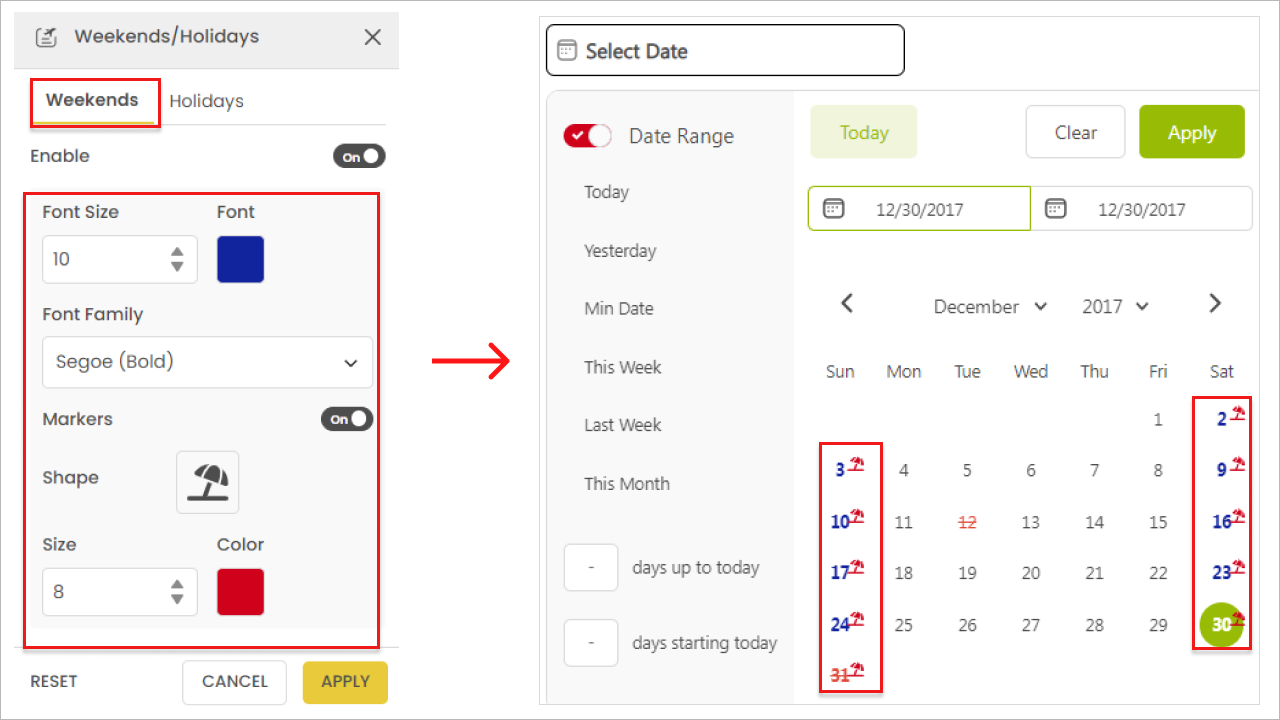
Task: Go to previous month arrow
Action: point(847,304)
